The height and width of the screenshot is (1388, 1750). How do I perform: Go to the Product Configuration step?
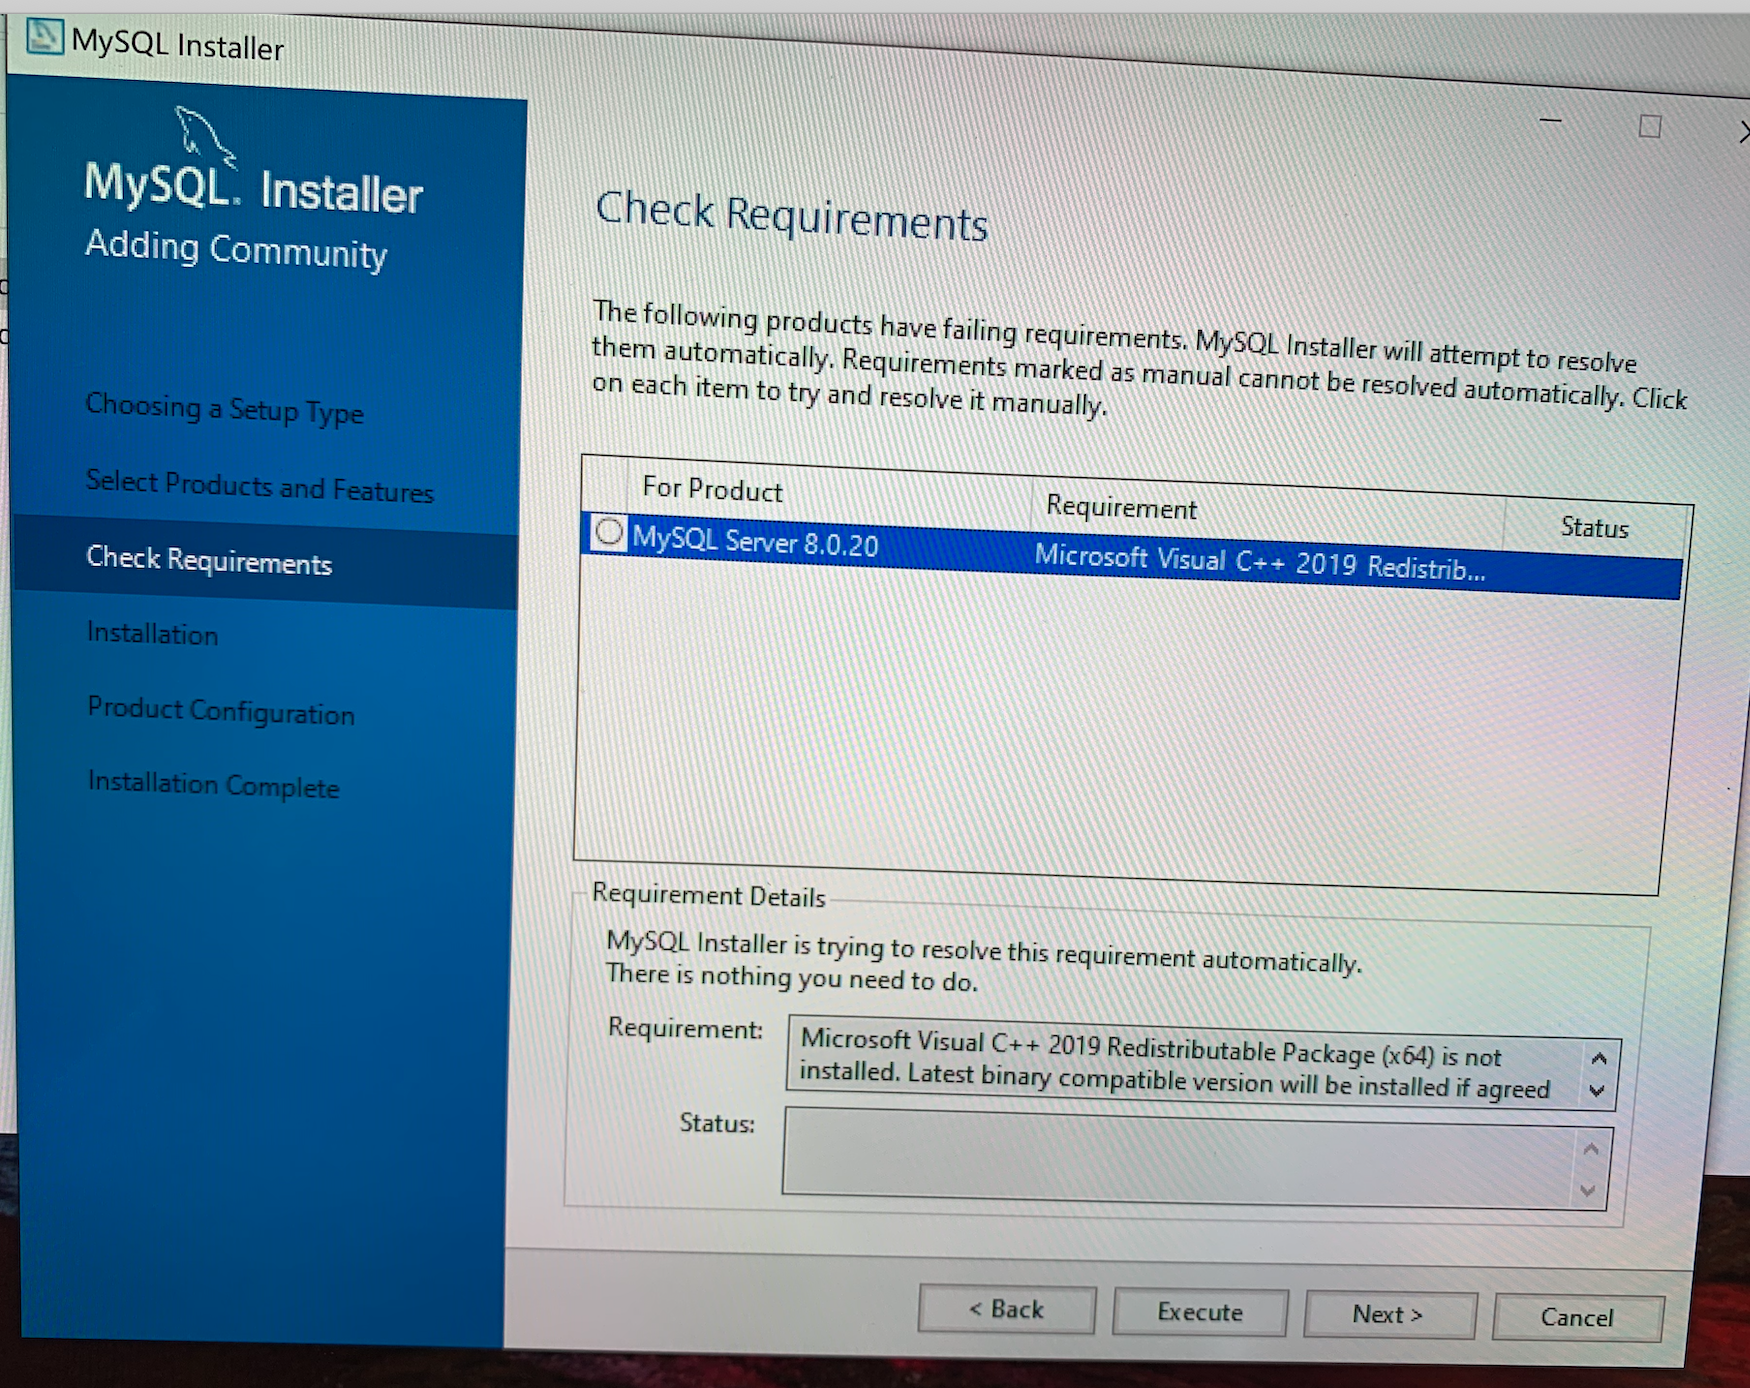coord(221,711)
